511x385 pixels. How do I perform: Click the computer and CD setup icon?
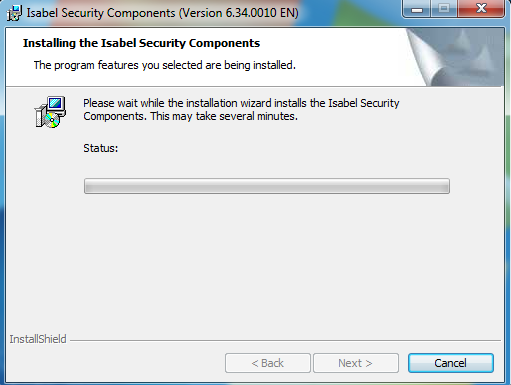coord(50,112)
